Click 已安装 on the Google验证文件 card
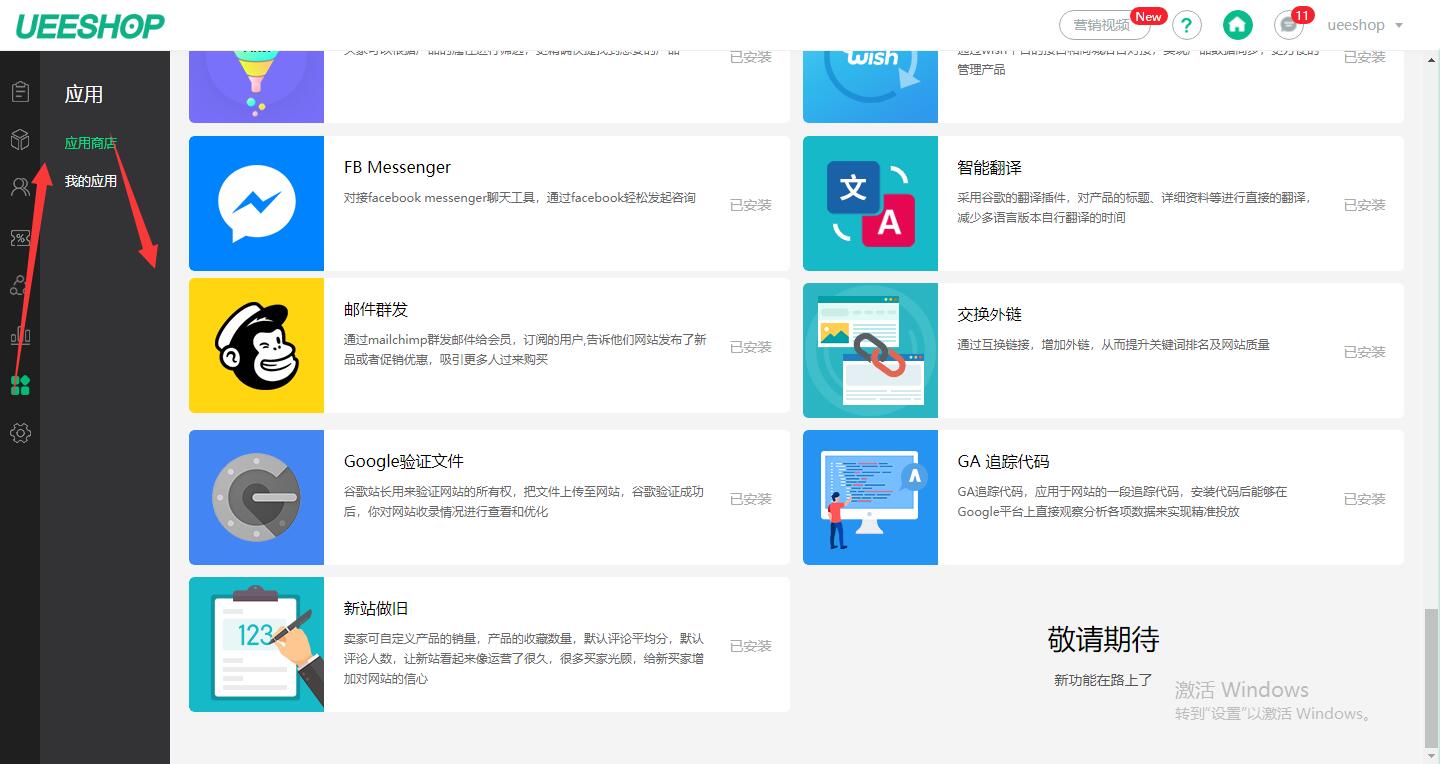Image resolution: width=1440 pixels, height=764 pixels. coord(751,499)
